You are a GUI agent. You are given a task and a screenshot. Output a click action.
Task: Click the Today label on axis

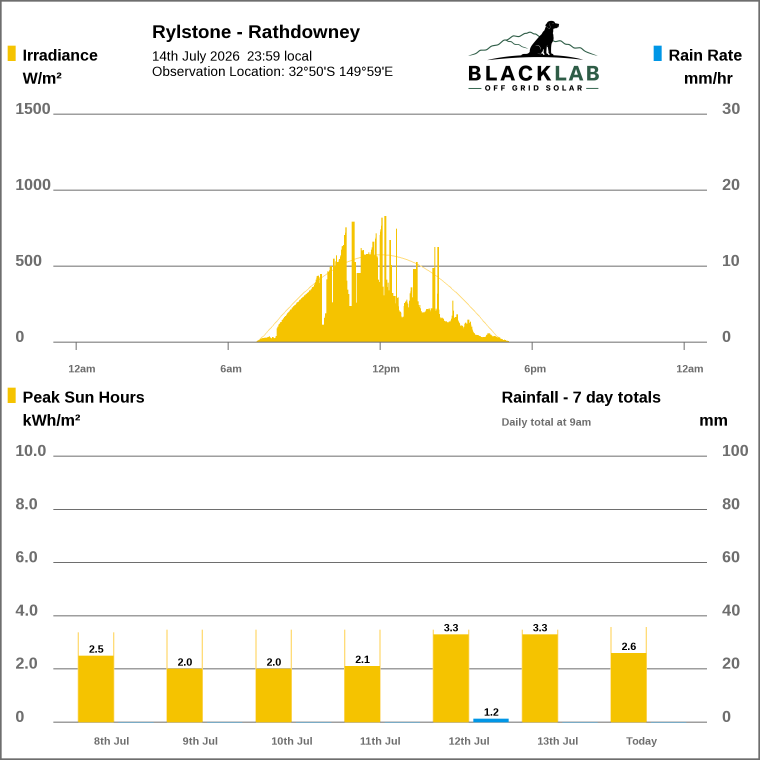click(641, 741)
